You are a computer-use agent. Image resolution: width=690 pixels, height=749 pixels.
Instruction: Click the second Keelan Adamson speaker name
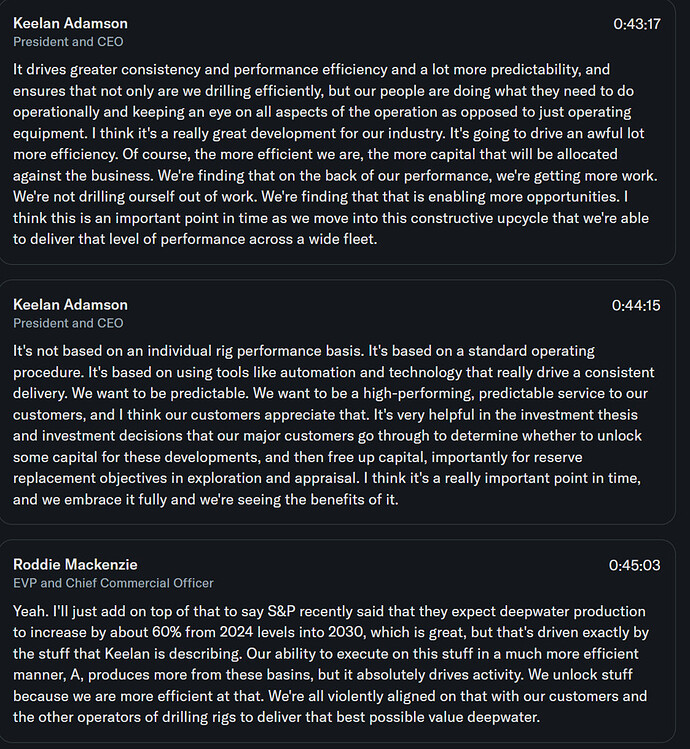(x=70, y=304)
